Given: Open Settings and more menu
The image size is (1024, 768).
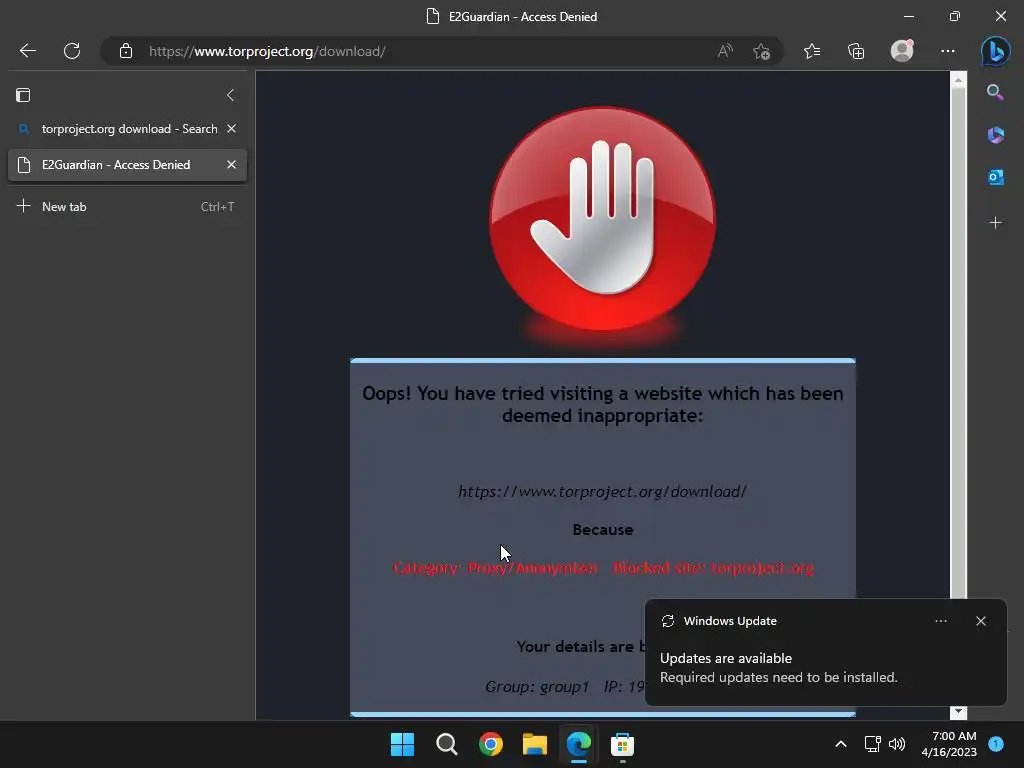Looking at the screenshot, I should coord(948,51).
